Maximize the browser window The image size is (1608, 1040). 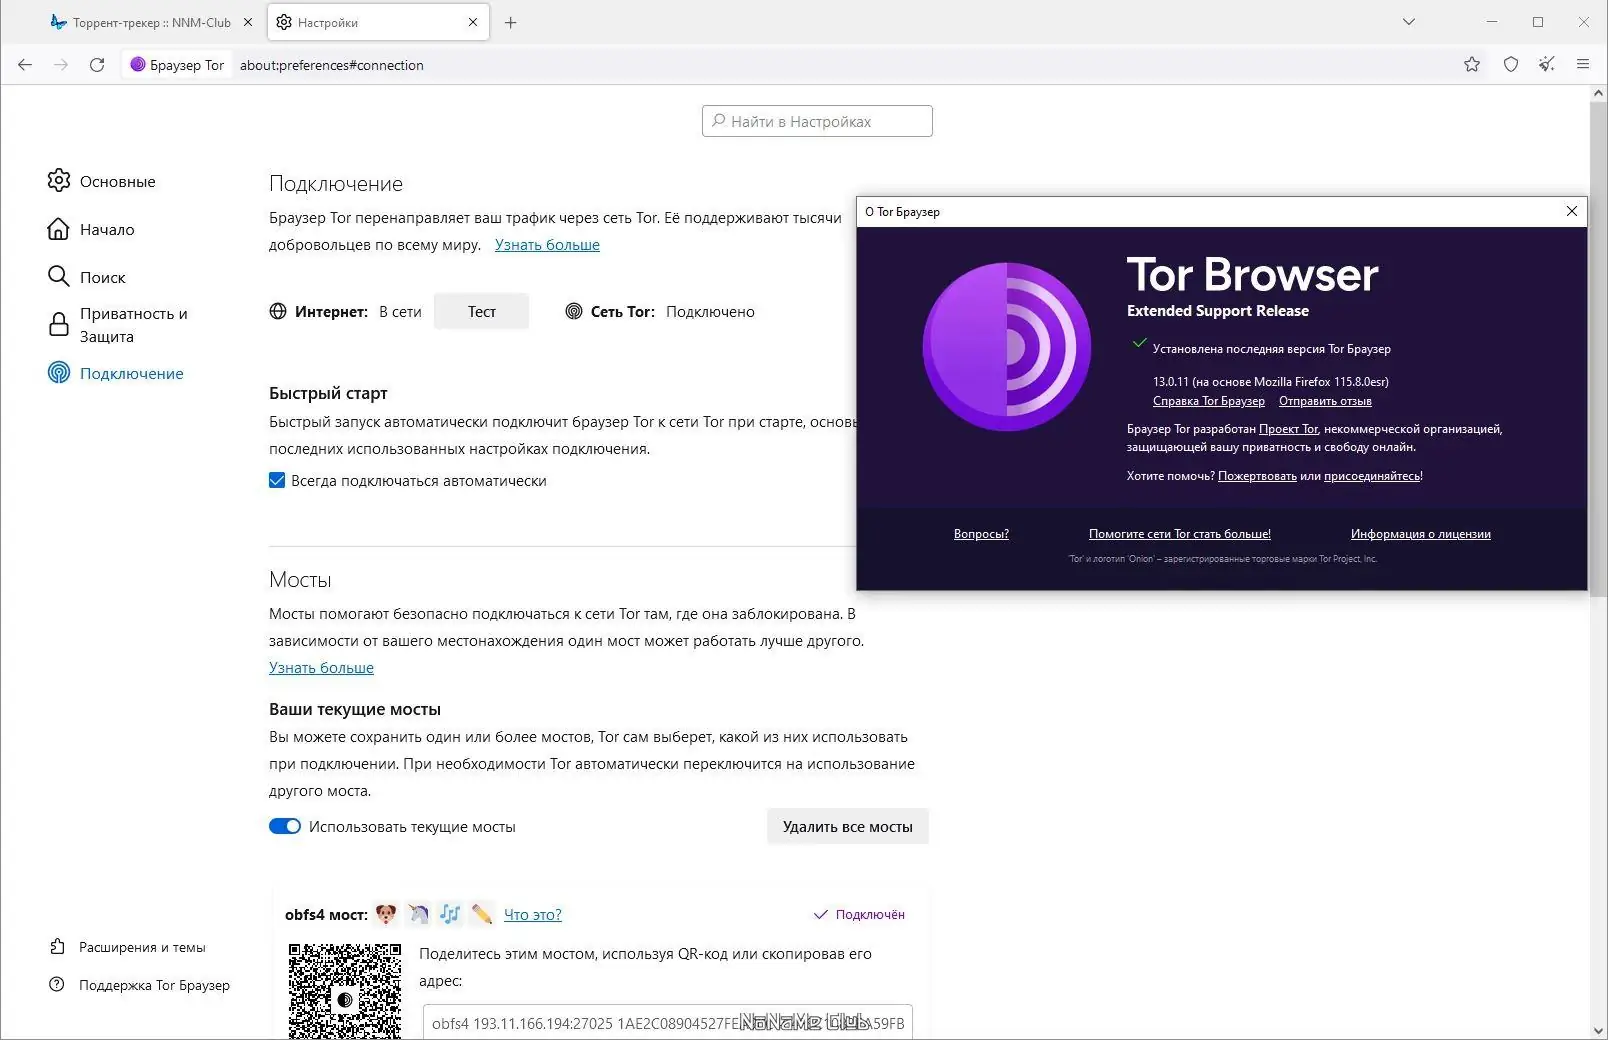[x=1538, y=22]
